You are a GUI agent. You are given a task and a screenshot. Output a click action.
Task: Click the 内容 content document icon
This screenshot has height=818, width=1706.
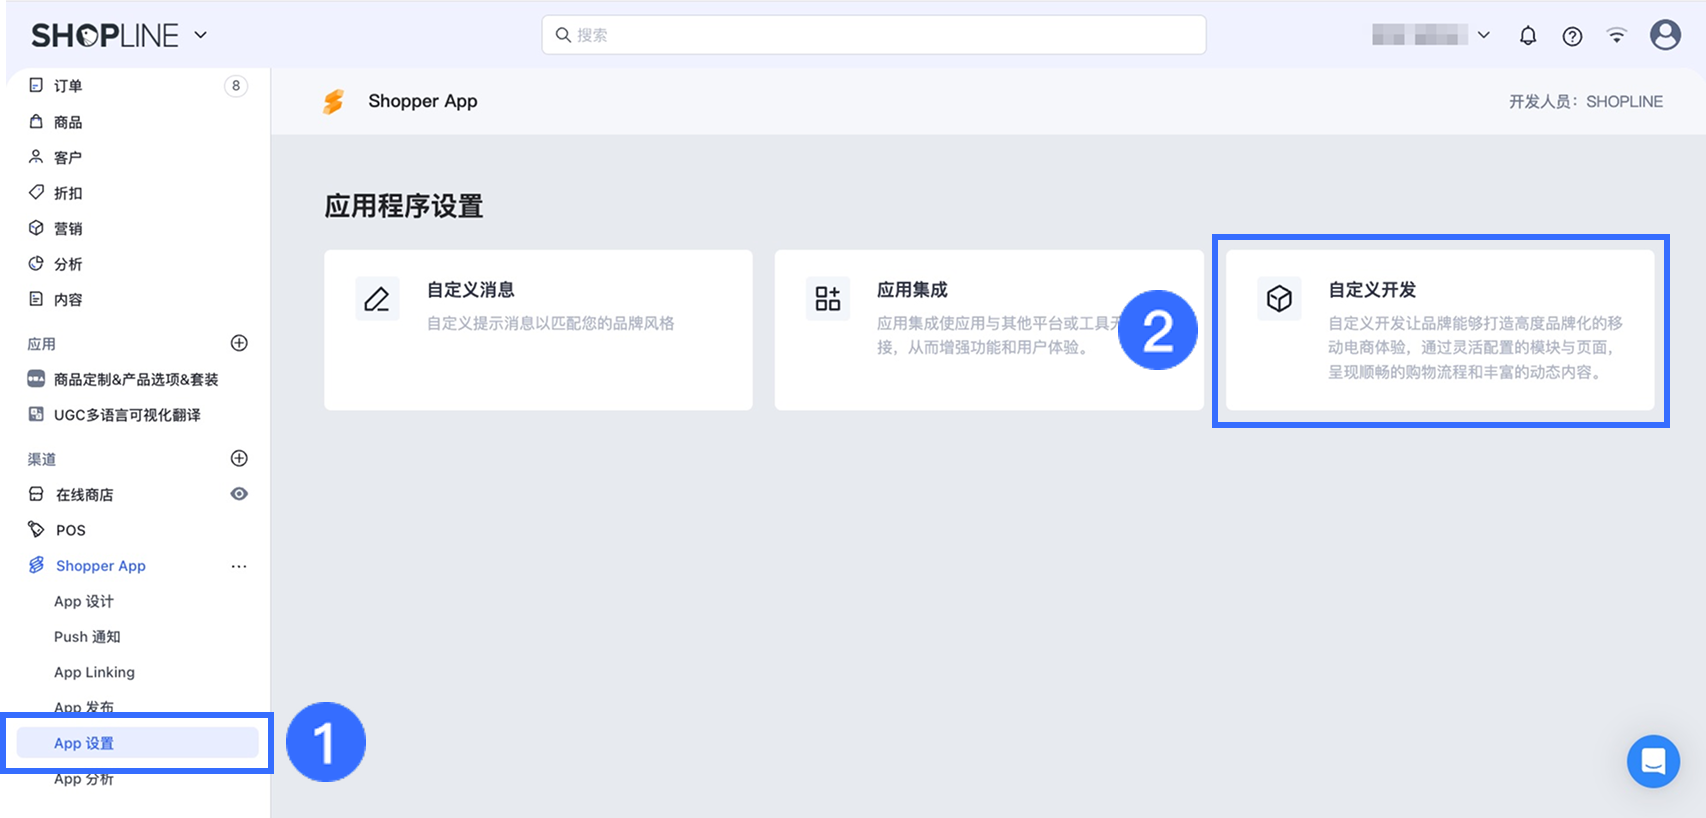(36, 299)
